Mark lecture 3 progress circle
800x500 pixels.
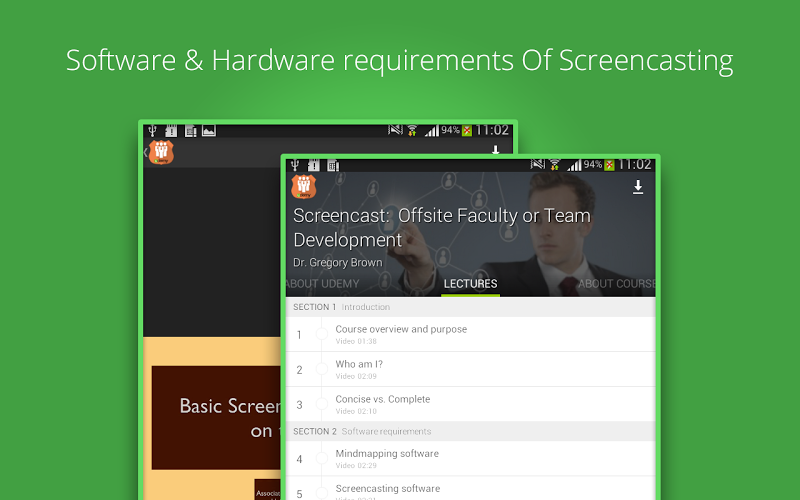pos(321,404)
